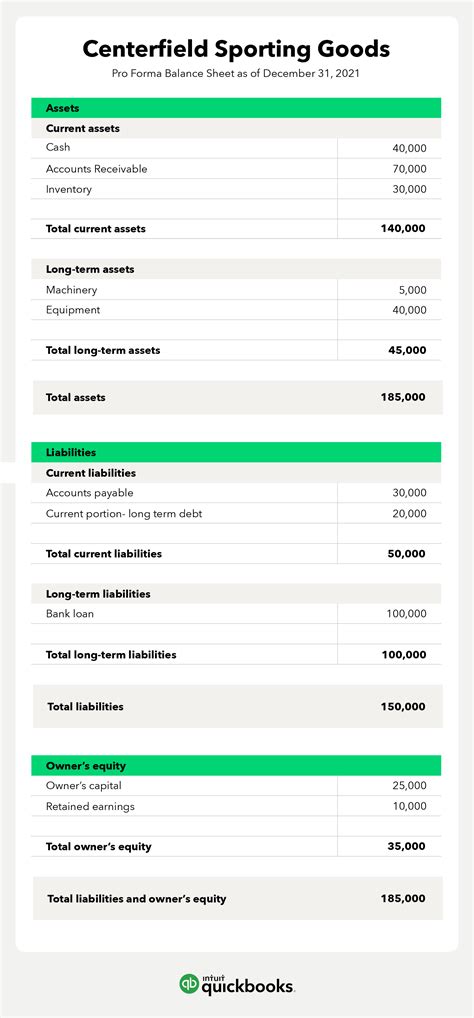Image resolution: width=474 pixels, height=1018 pixels.
Task: Select Total current assets 140,000 value
Action: 404,229
